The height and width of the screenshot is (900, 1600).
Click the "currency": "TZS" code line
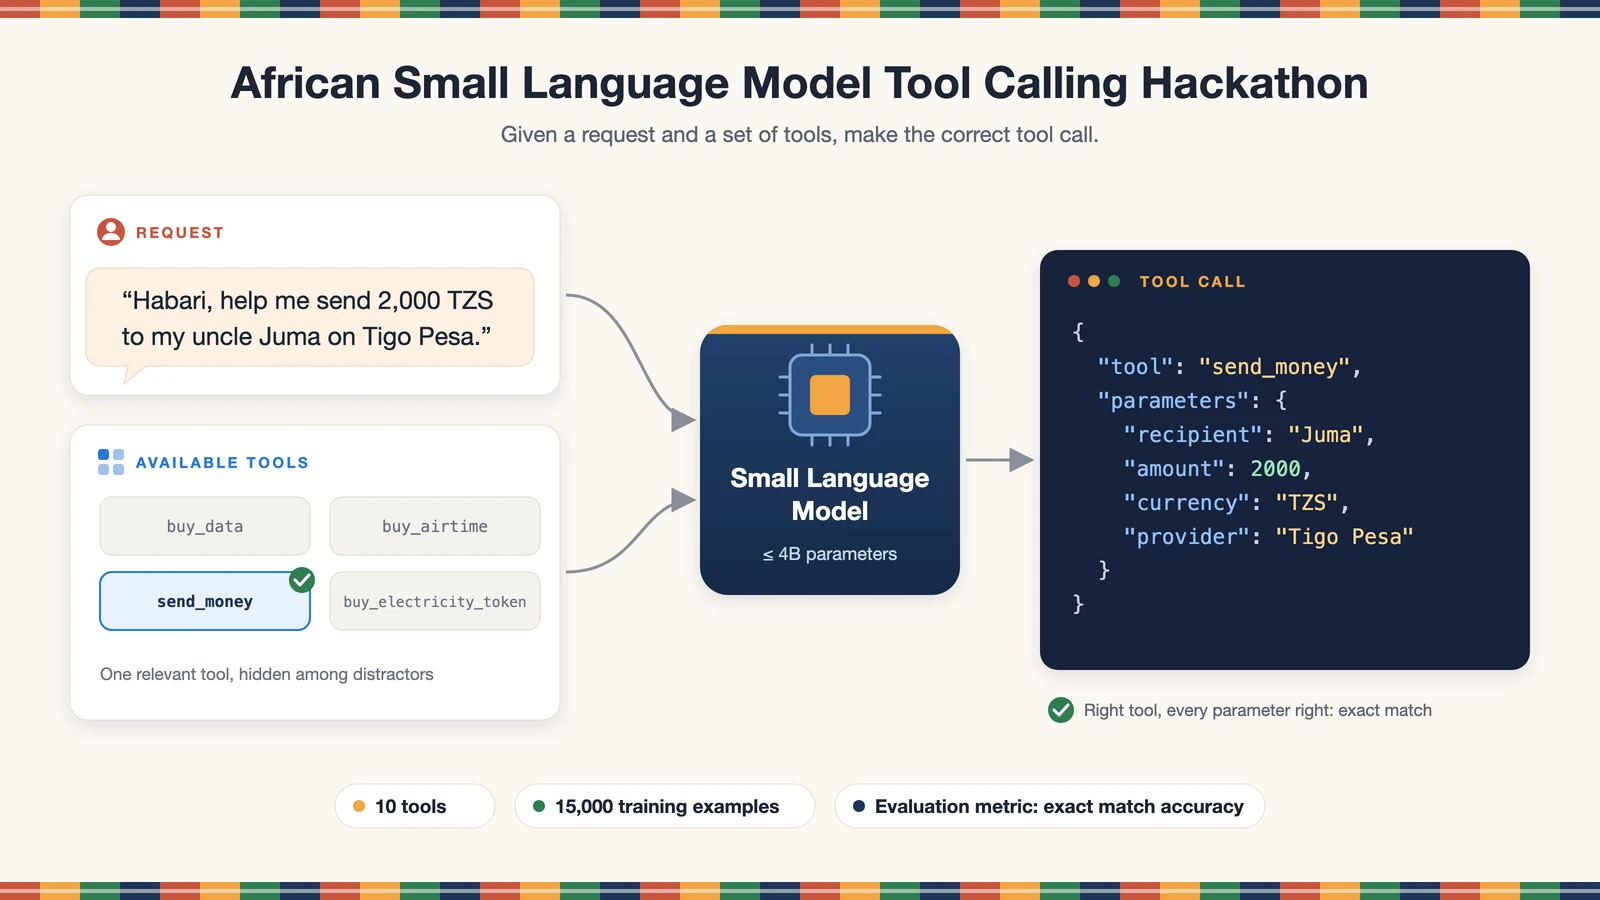[x=1236, y=503]
